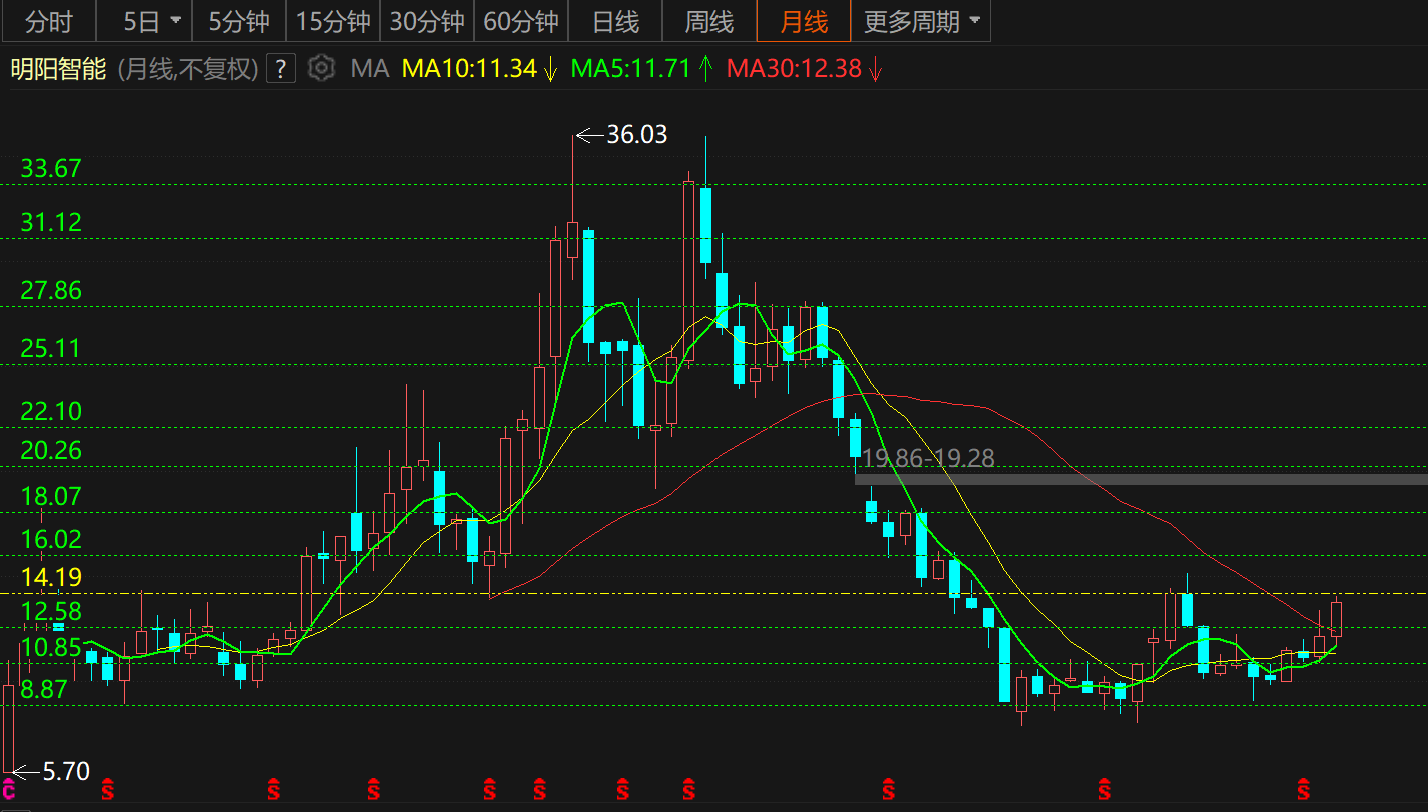
Task: Click the 25.11 price level label
Action: (51, 348)
